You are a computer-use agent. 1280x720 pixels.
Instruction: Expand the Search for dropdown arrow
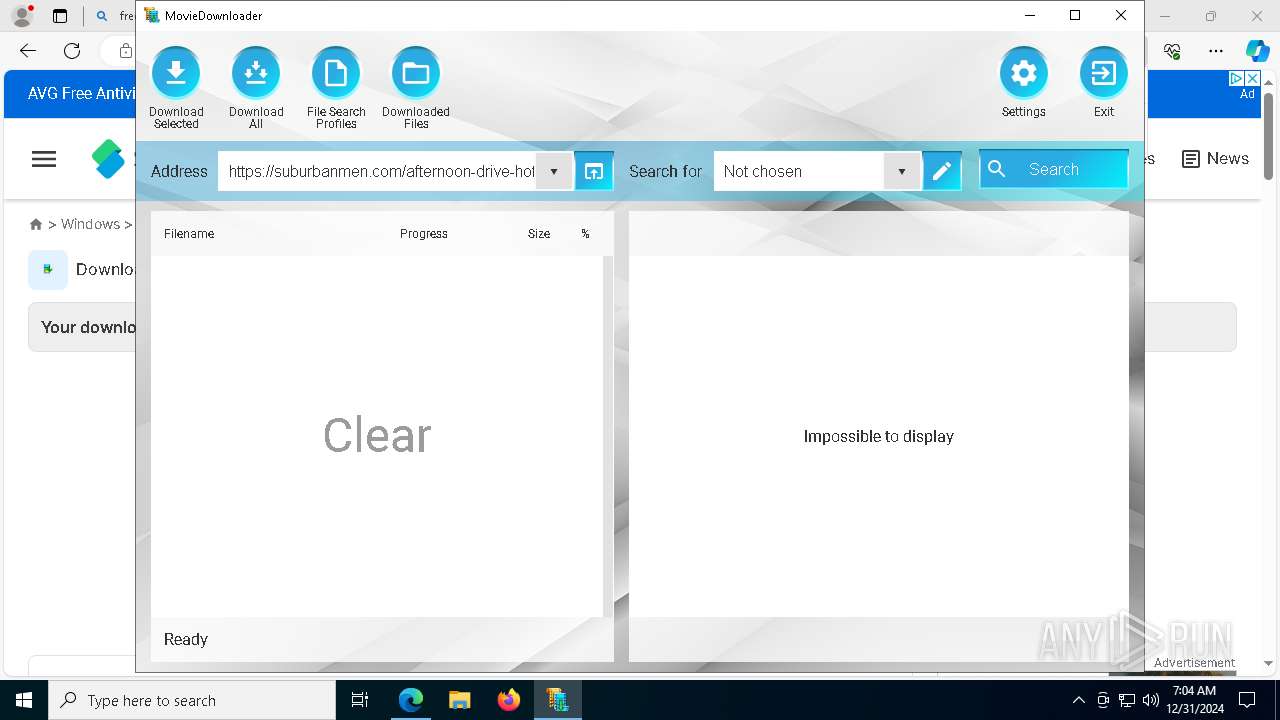tap(902, 171)
